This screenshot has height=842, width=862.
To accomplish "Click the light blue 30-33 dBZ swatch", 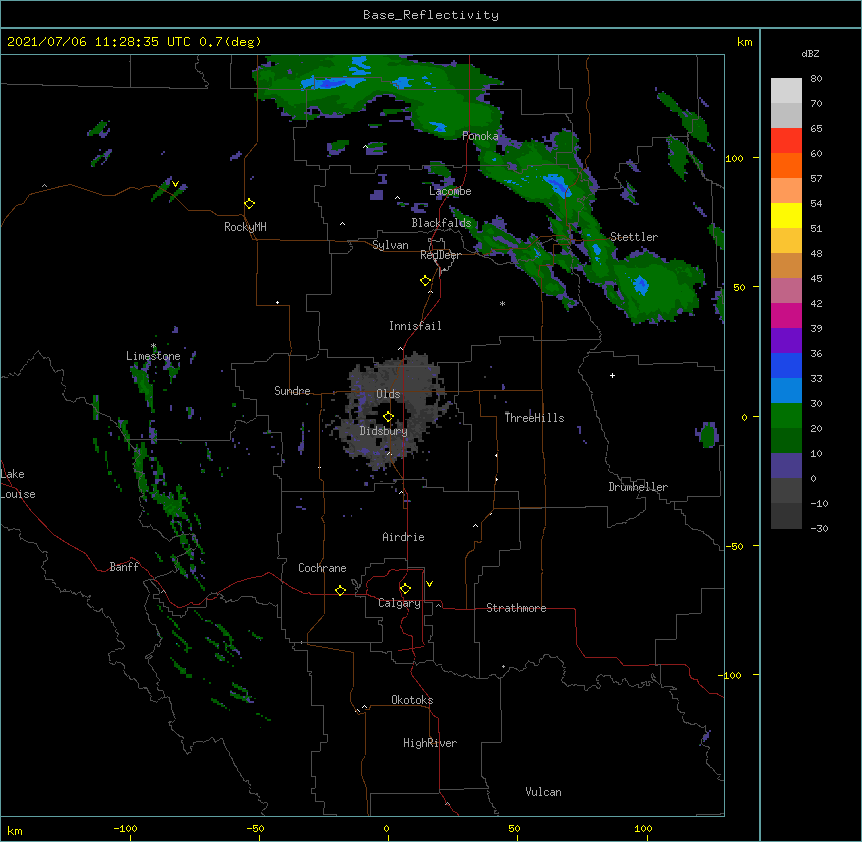I will pyautogui.click(x=786, y=390).
